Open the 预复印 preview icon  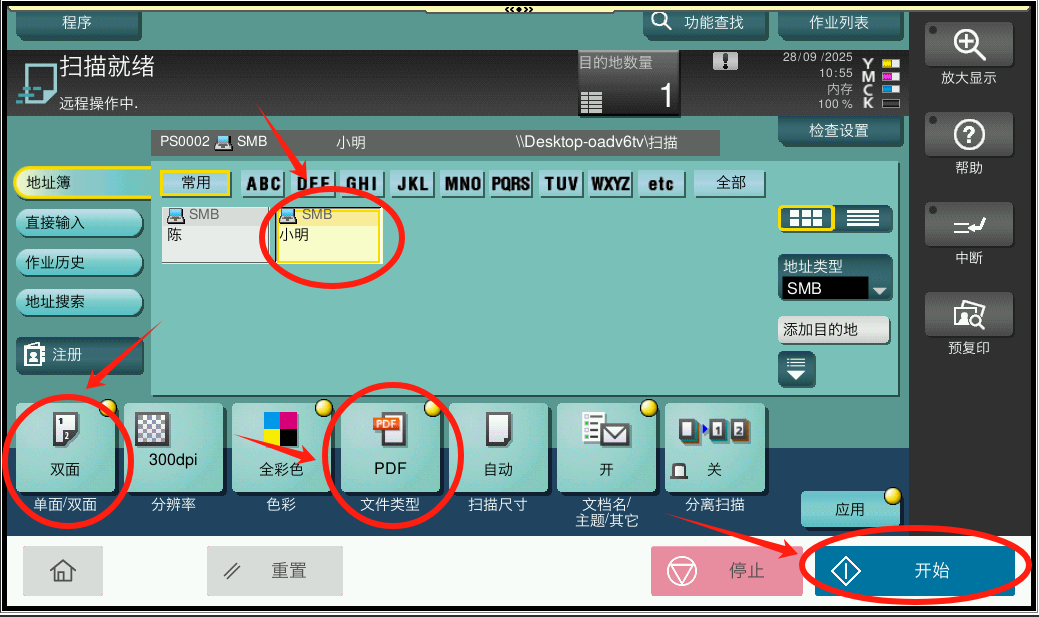pyautogui.click(x=969, y=314)
